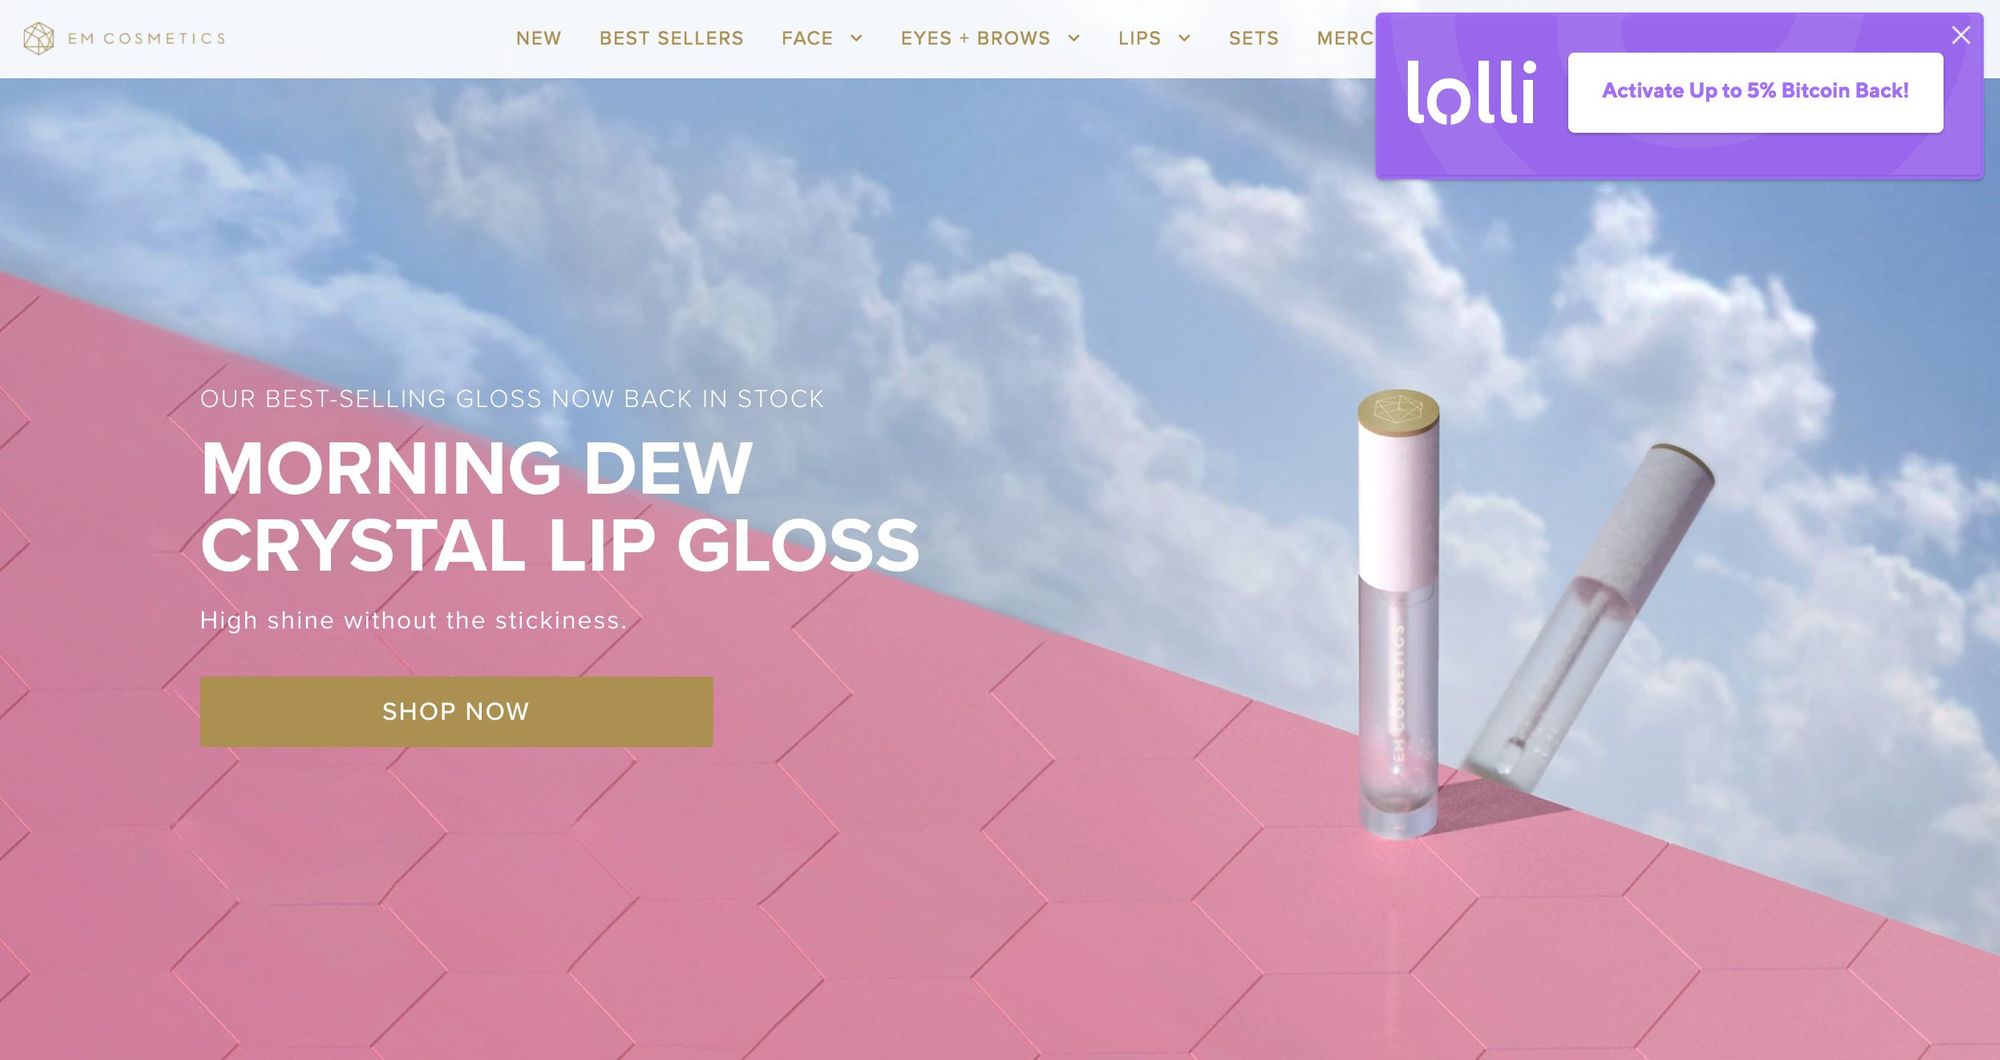Image resolution: width=2000 pixels, height=1060 pixels.
Task: Open the Best Sellers page
Action: coord(671,38)
